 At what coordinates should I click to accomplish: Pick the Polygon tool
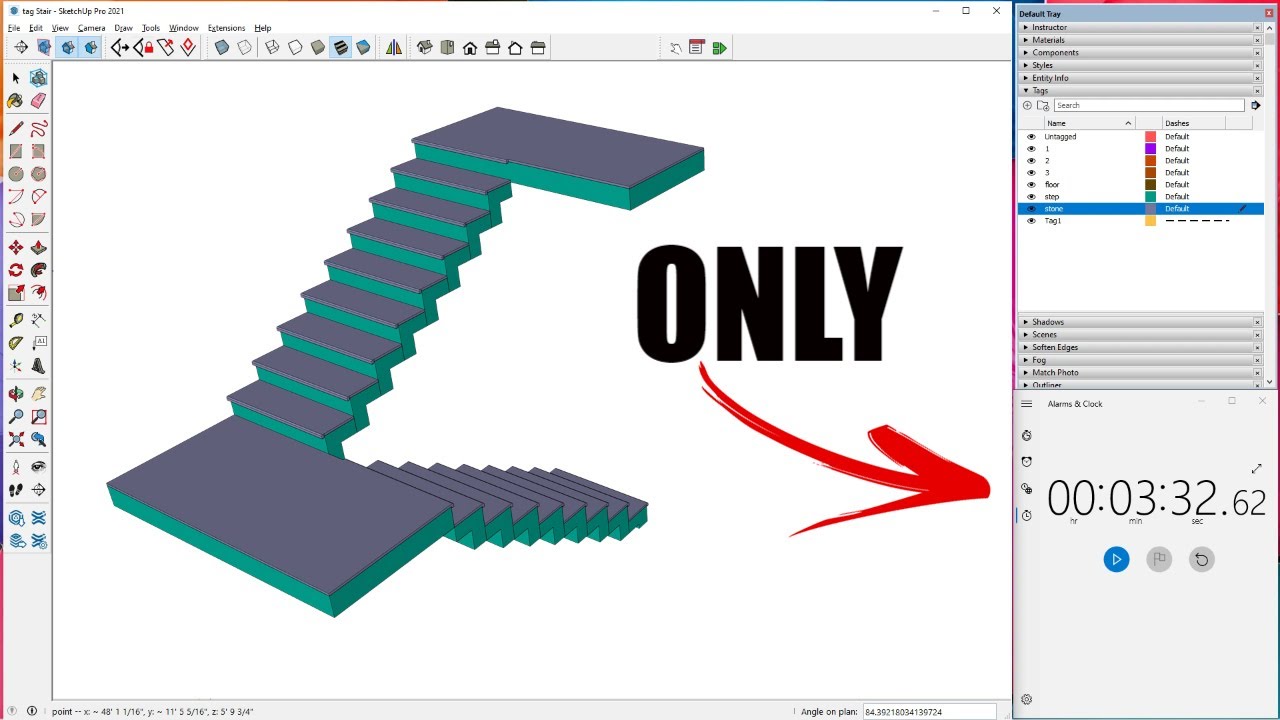coord(38,174)
